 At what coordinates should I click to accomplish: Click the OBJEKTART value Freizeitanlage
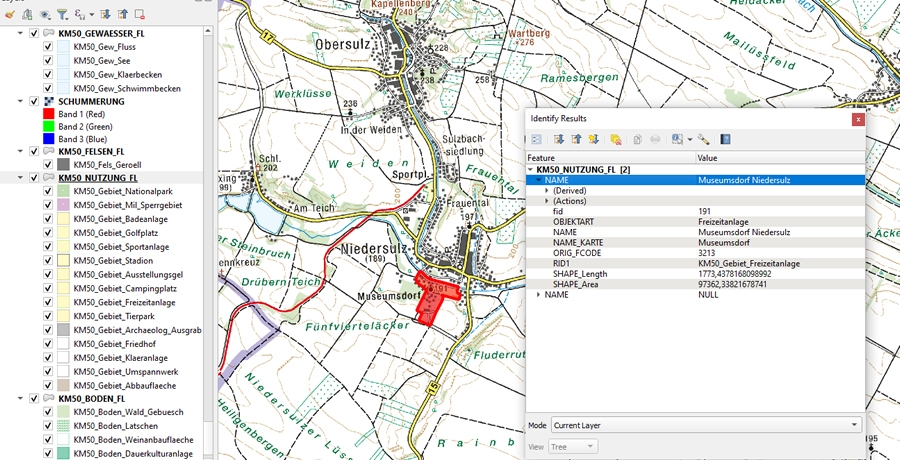point(723,222)
